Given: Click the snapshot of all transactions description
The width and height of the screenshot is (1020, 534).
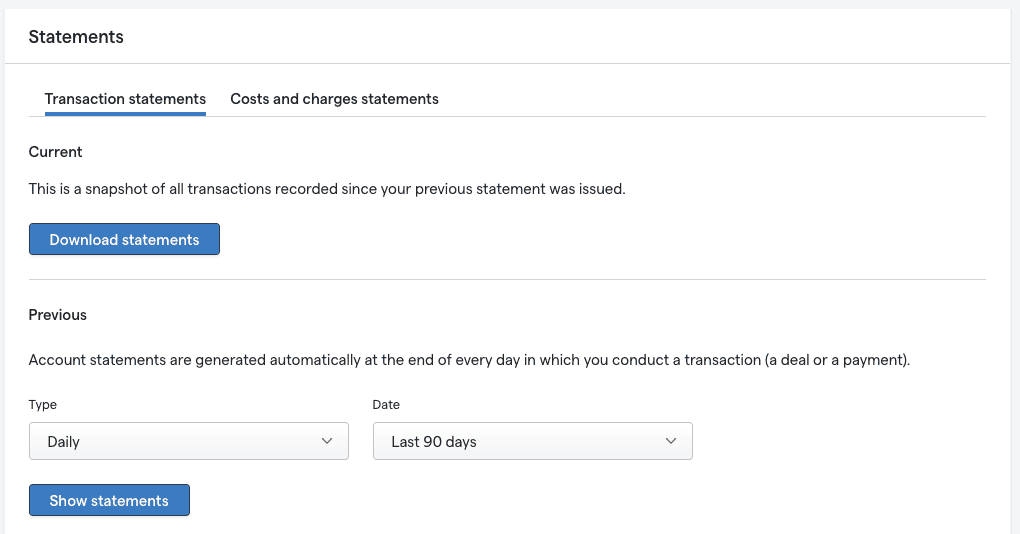Looking at the screenshot, I should pyautogui.click(x=327, y=189).
